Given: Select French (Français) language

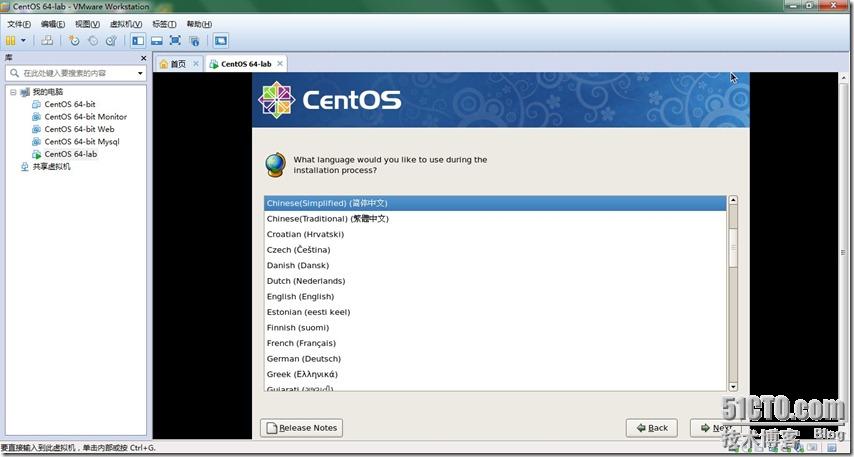Looking at the screenshot, I should click(x=495, y=343).
